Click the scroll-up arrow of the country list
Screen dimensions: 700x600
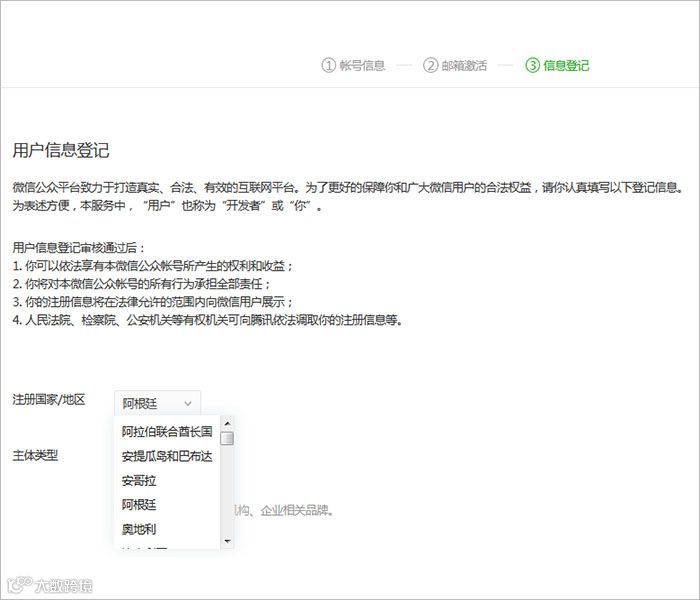click(227, 423)
